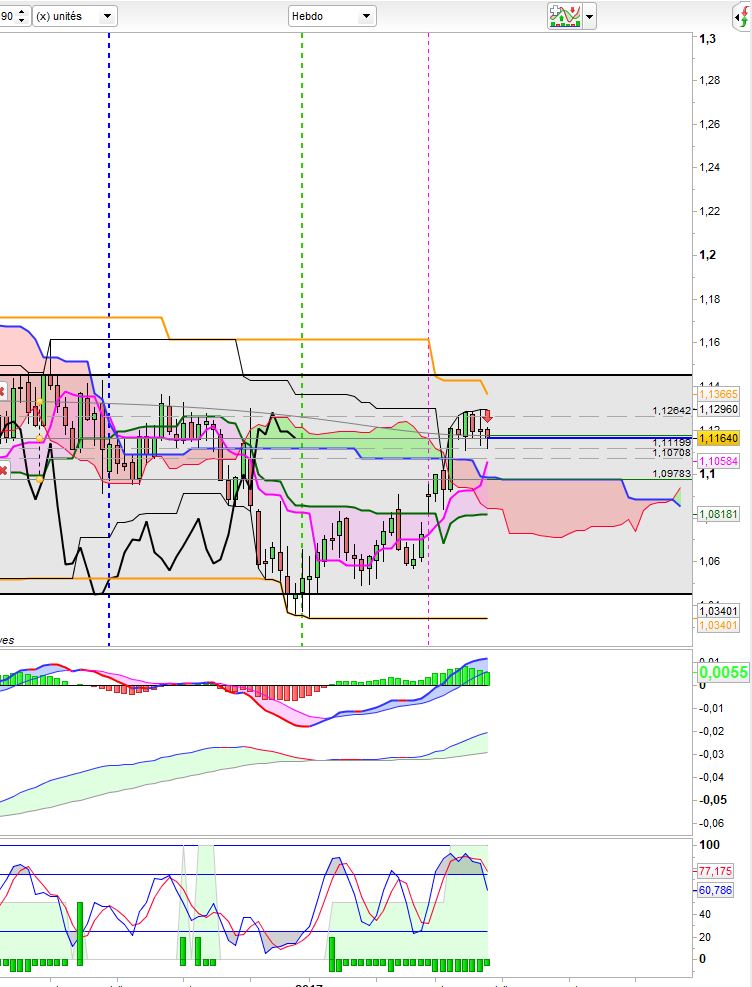The width and height of the screenshot is (752, 987).
Task: Click the horizontal level label 1,10708
Action: pos(671,453)
